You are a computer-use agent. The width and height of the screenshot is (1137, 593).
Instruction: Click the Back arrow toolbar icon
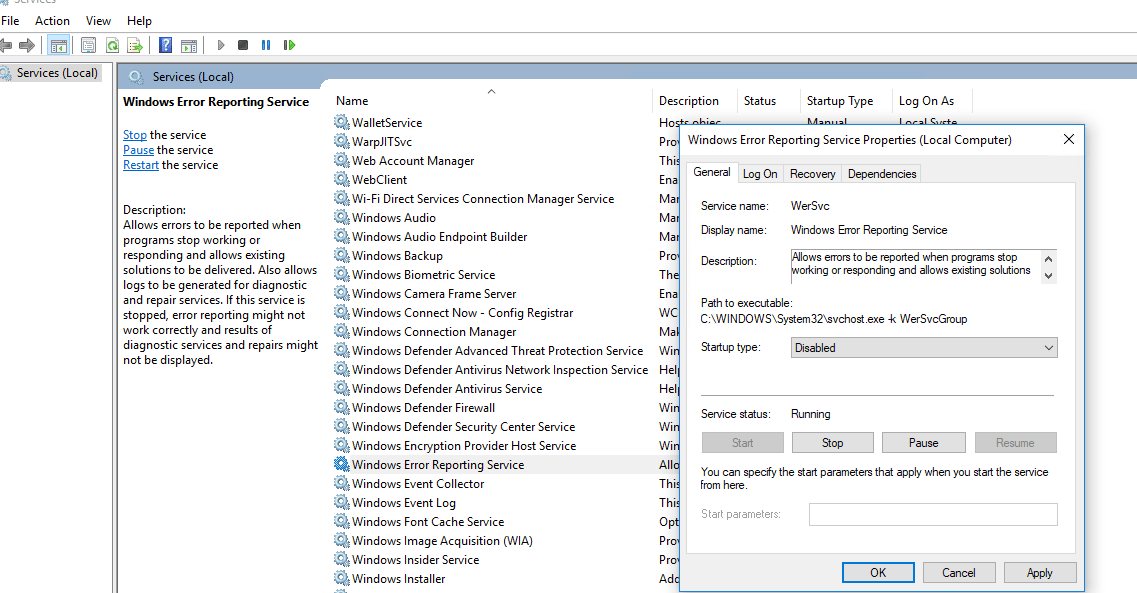click(6, 46)
